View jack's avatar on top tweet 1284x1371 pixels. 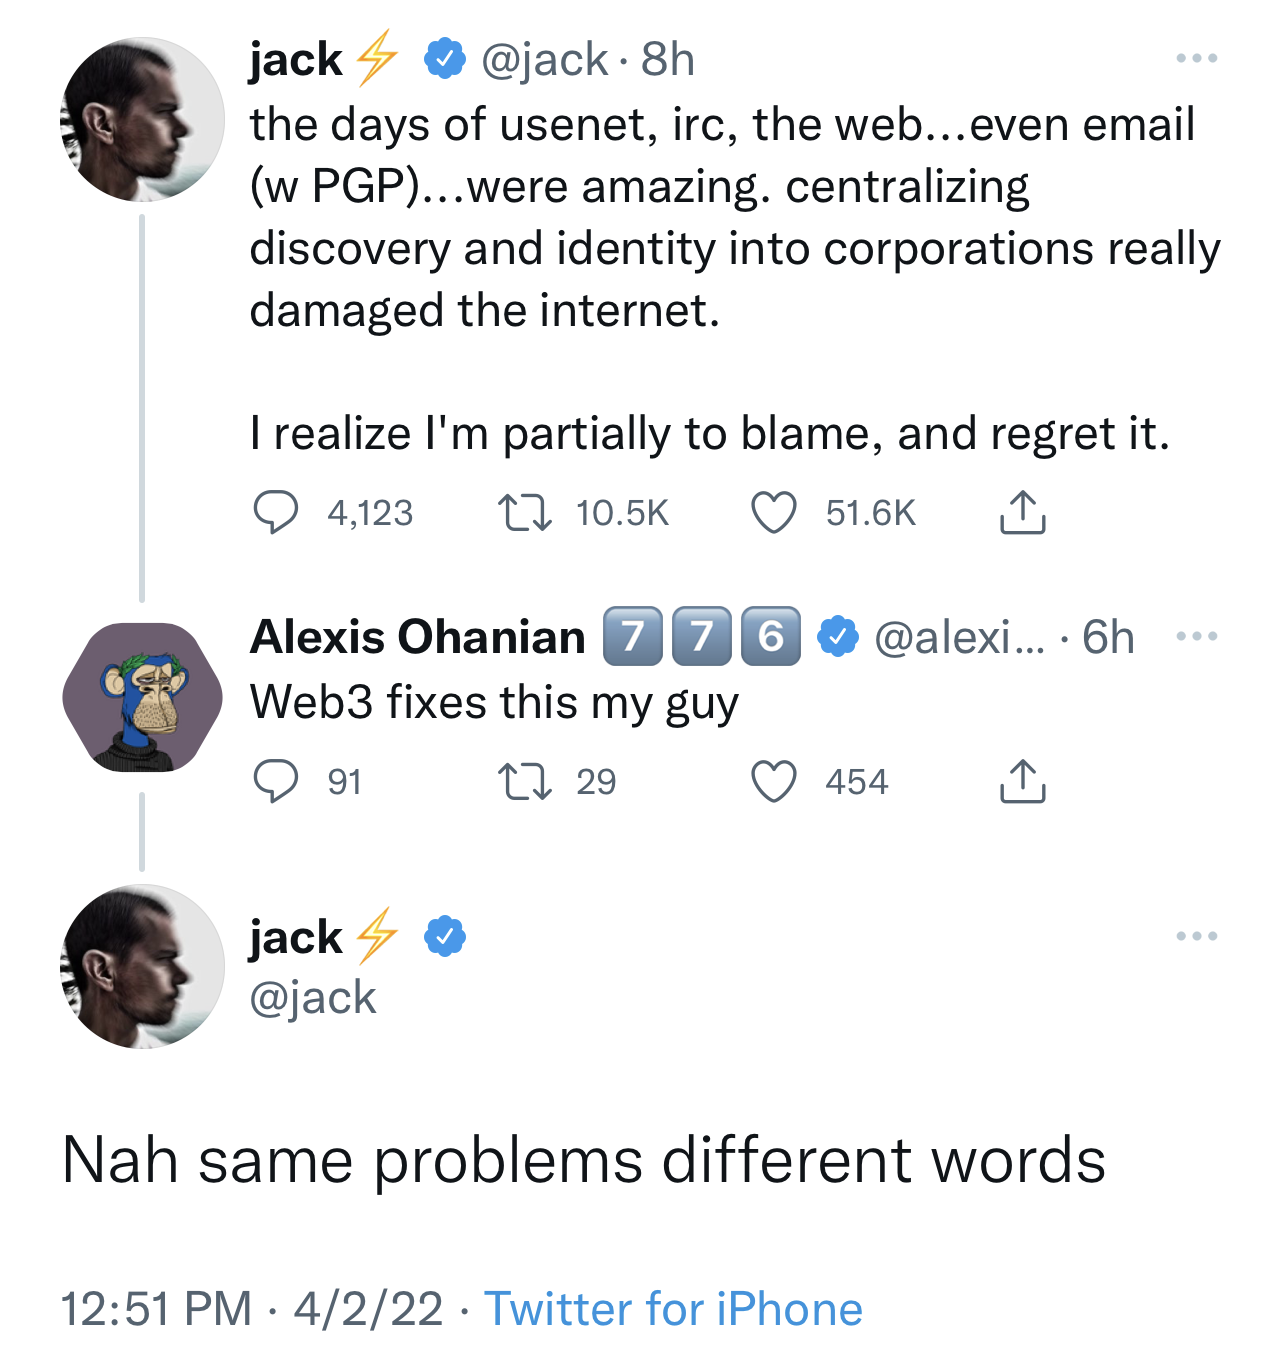[142, 120]
